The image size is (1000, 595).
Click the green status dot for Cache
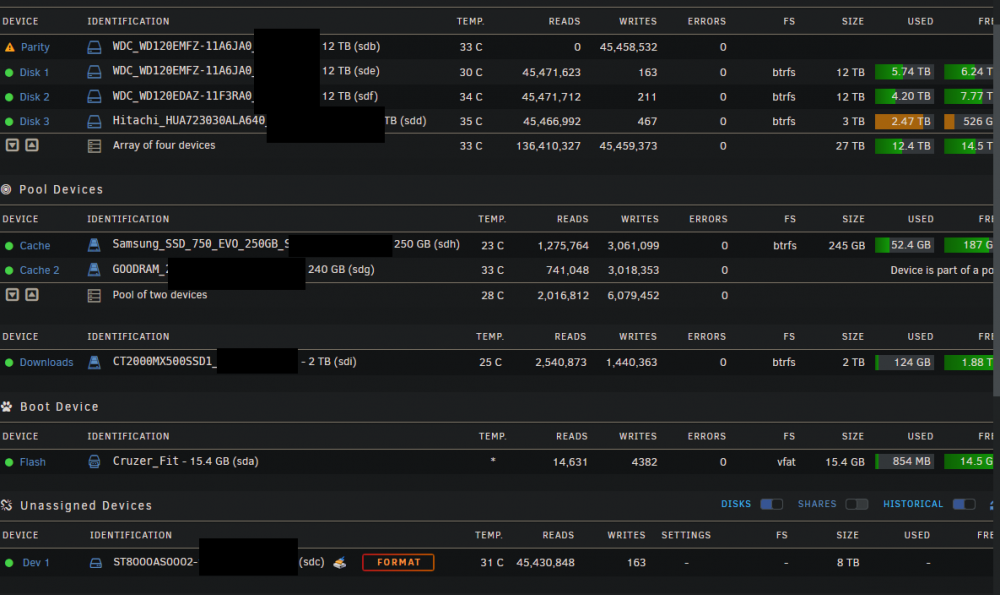(x=9, y=246)
